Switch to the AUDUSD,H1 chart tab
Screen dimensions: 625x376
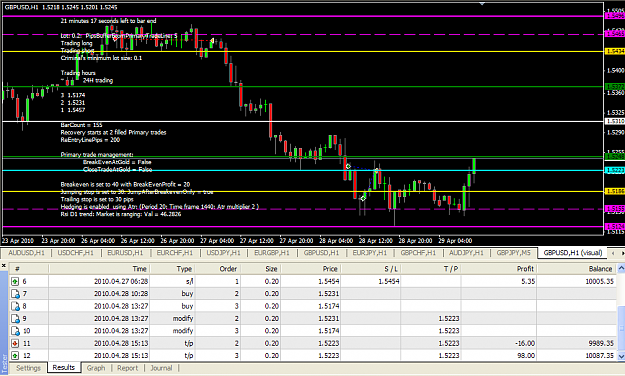tap(26, 253)
